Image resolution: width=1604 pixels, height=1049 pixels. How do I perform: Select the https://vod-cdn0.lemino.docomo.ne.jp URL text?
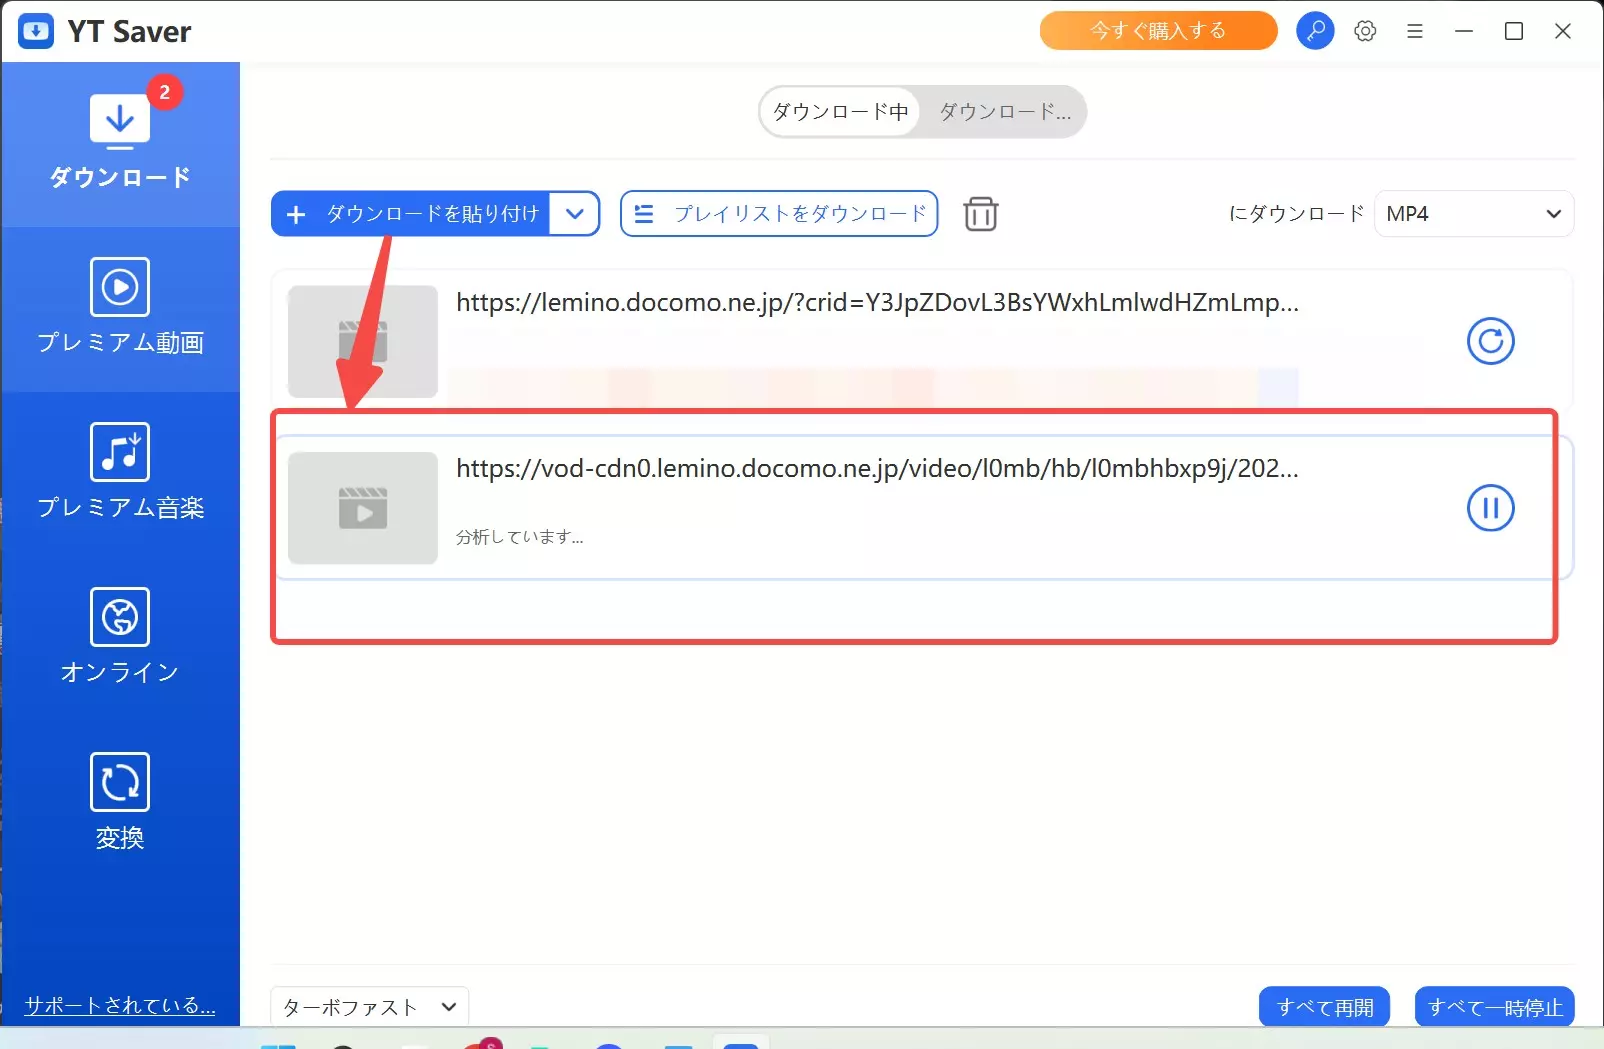[877, 468]
